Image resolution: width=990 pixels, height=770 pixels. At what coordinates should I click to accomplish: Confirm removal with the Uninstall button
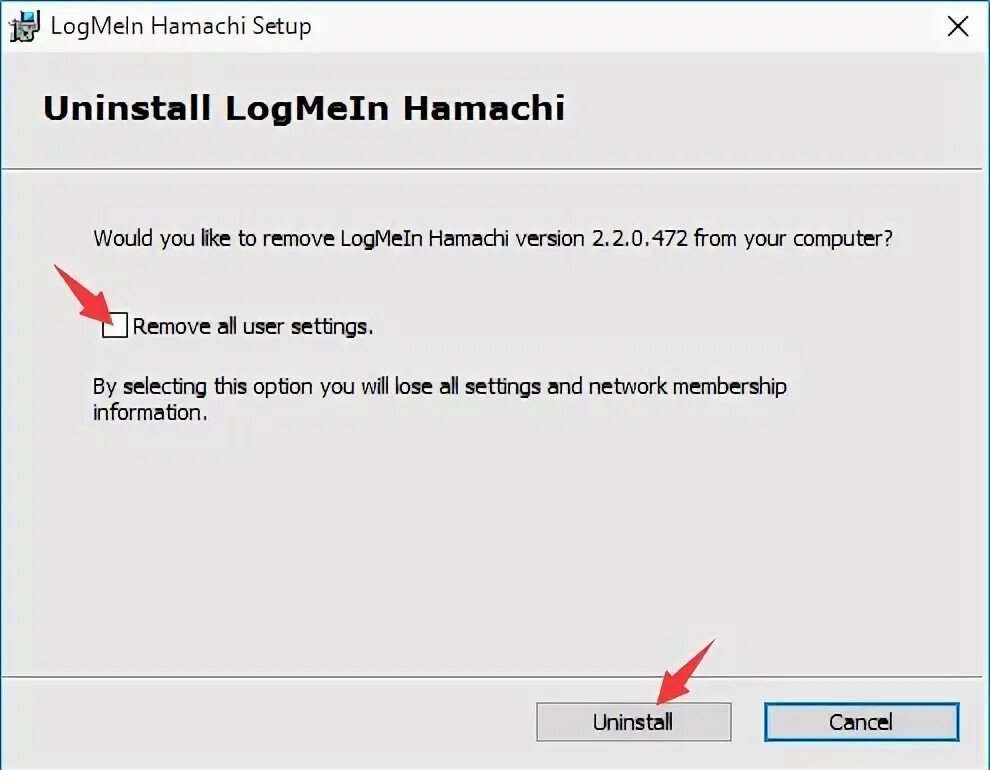[x=634, y=721]
